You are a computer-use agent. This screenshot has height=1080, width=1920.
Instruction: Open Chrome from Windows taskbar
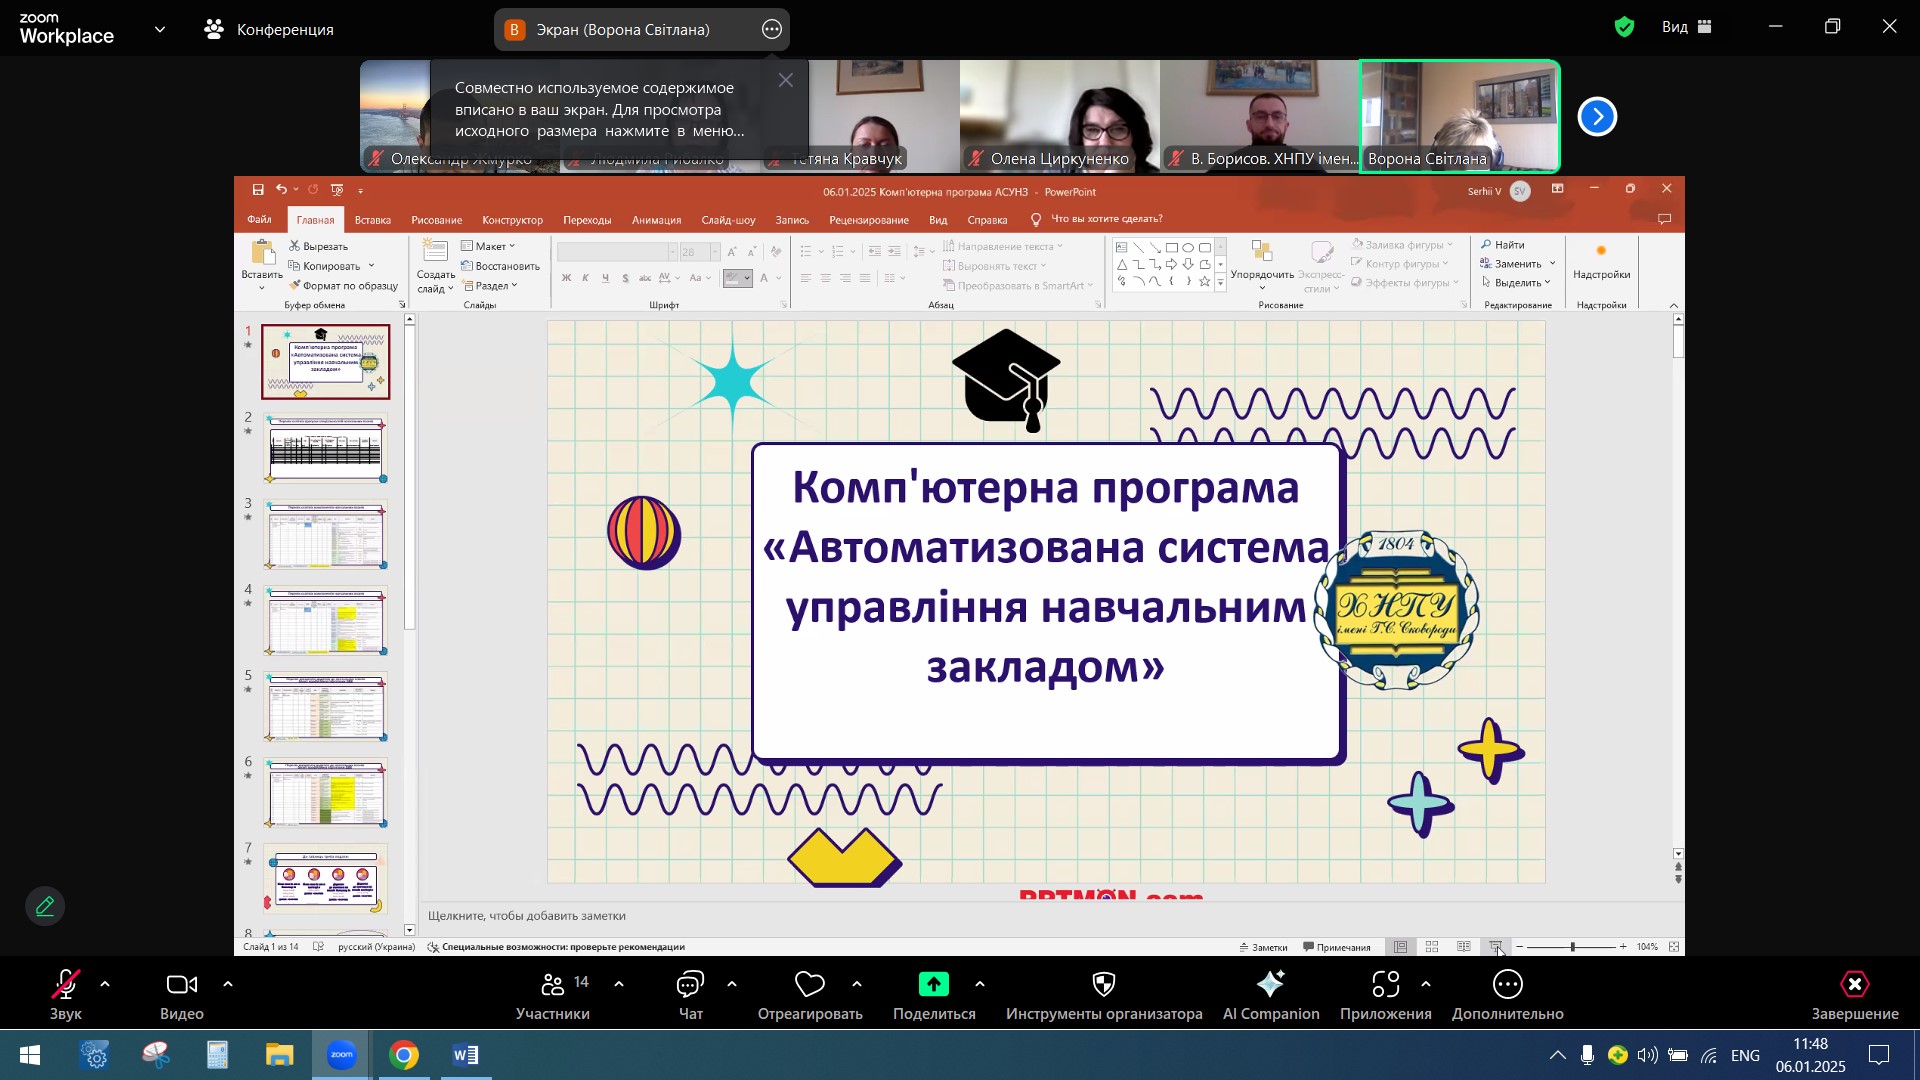click(404, 1056)
